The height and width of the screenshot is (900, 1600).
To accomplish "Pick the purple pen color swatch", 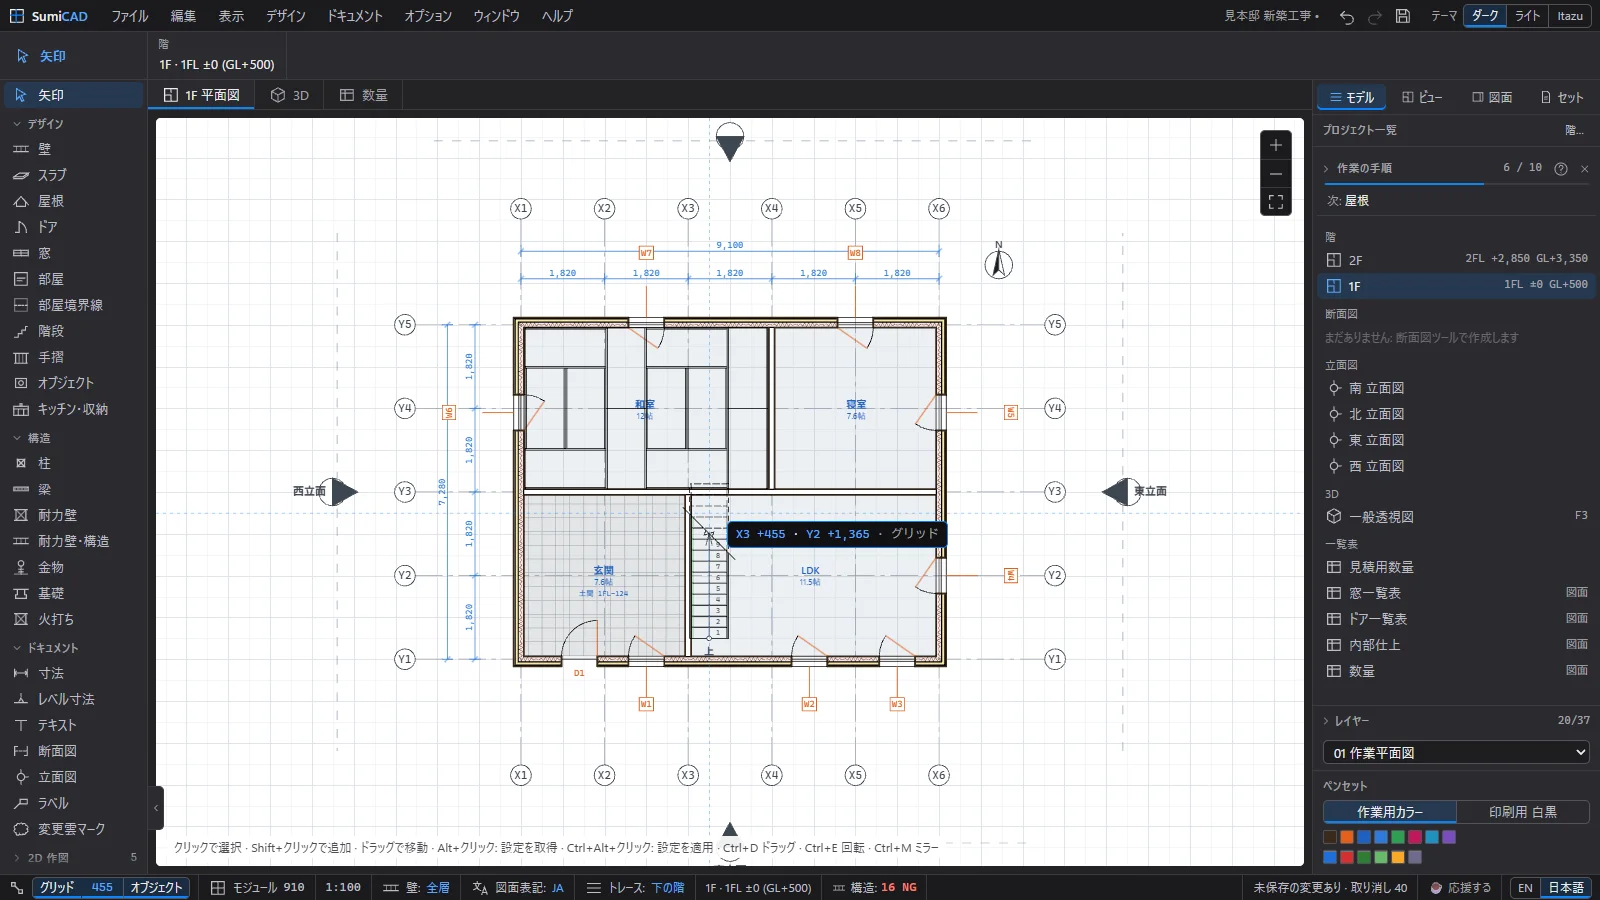I will 1449,837.
